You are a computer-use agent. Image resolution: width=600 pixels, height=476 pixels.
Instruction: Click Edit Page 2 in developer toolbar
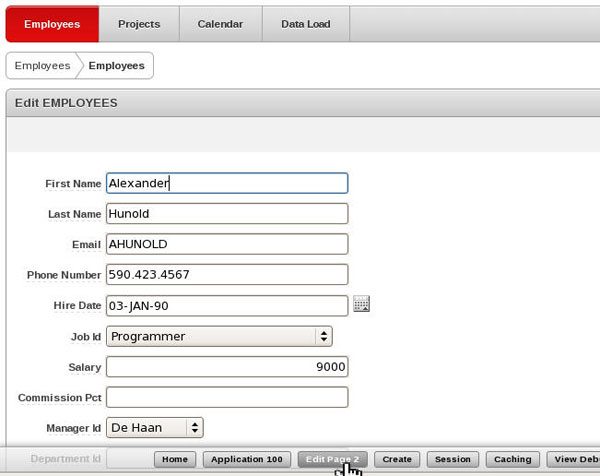(x=333, y=459)
